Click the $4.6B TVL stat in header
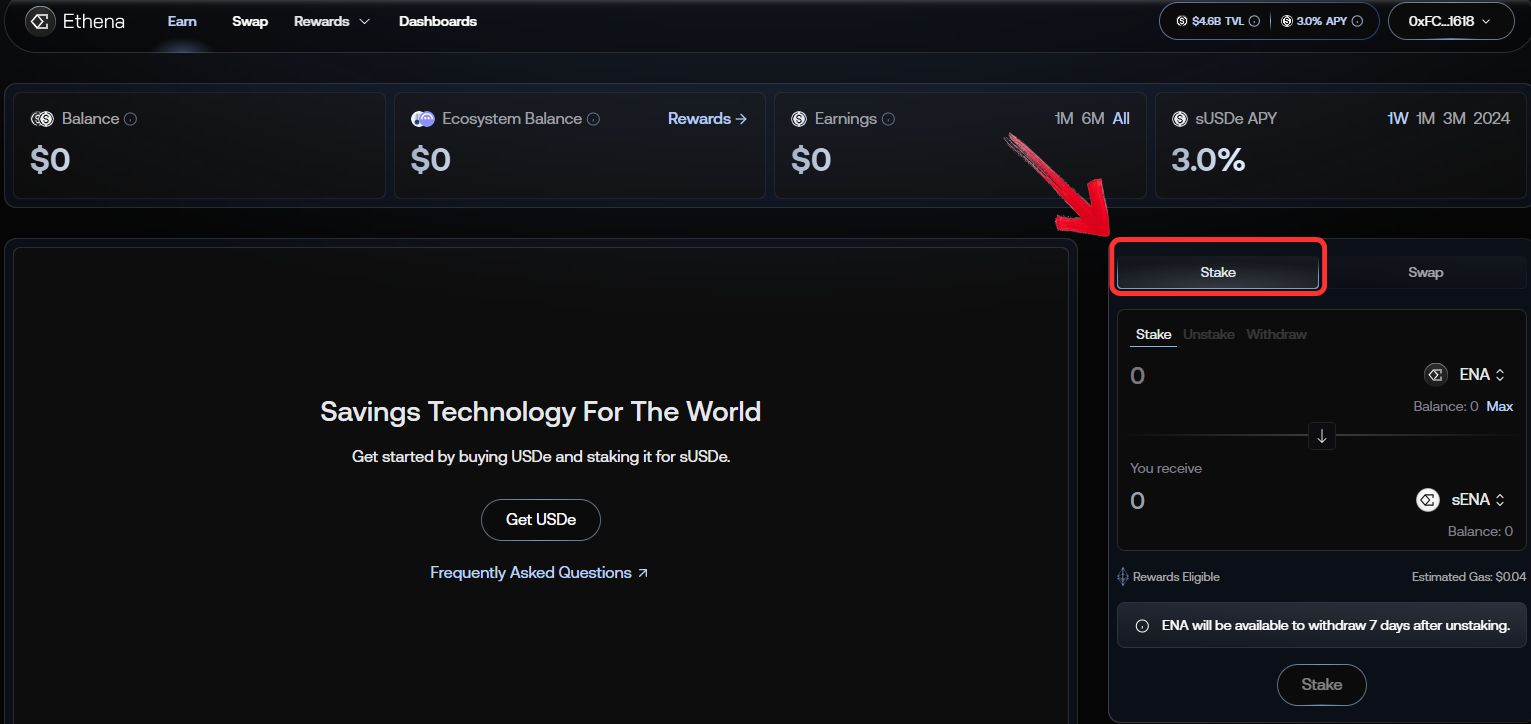Screen dimensions: 1531x724 pos(1218,21)
